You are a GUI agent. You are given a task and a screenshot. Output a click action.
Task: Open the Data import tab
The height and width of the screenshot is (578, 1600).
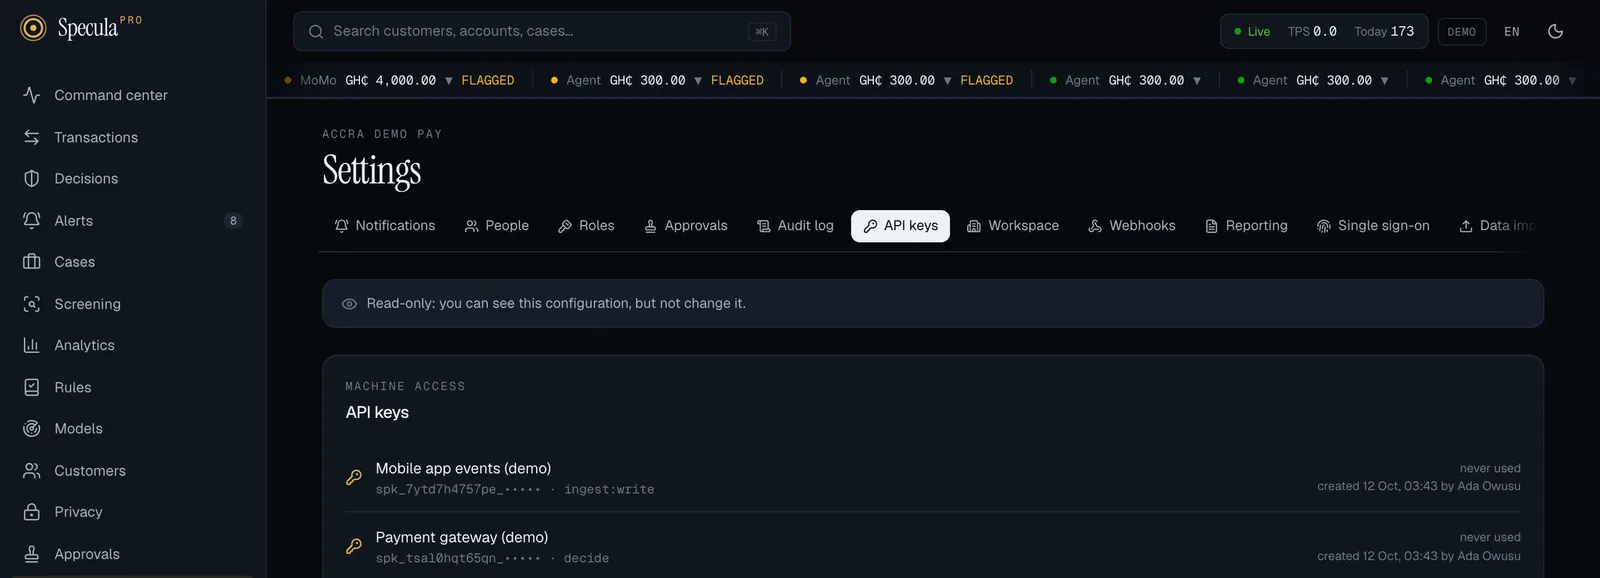tap(1496, 226)
